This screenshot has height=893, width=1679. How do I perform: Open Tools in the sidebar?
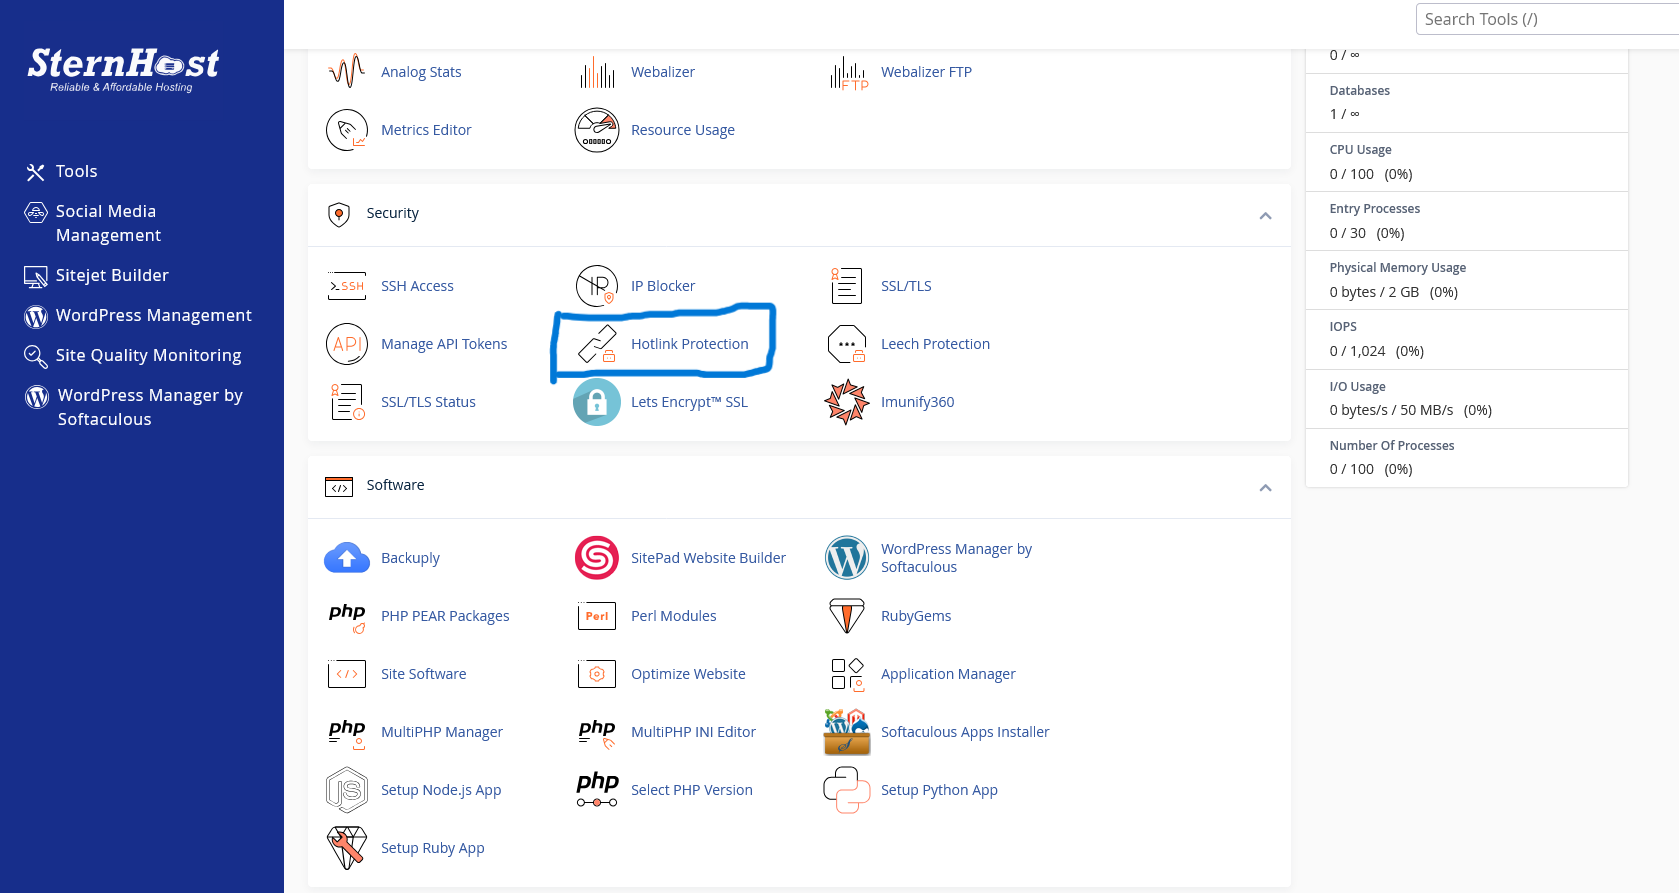pyautogui.click(x=76, y=172)
